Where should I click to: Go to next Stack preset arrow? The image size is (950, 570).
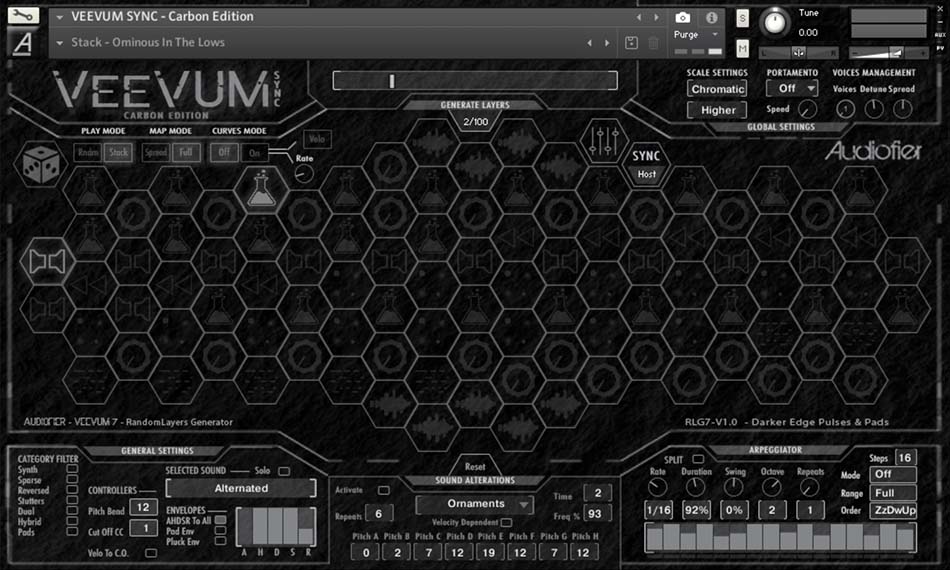coord(607,43)
